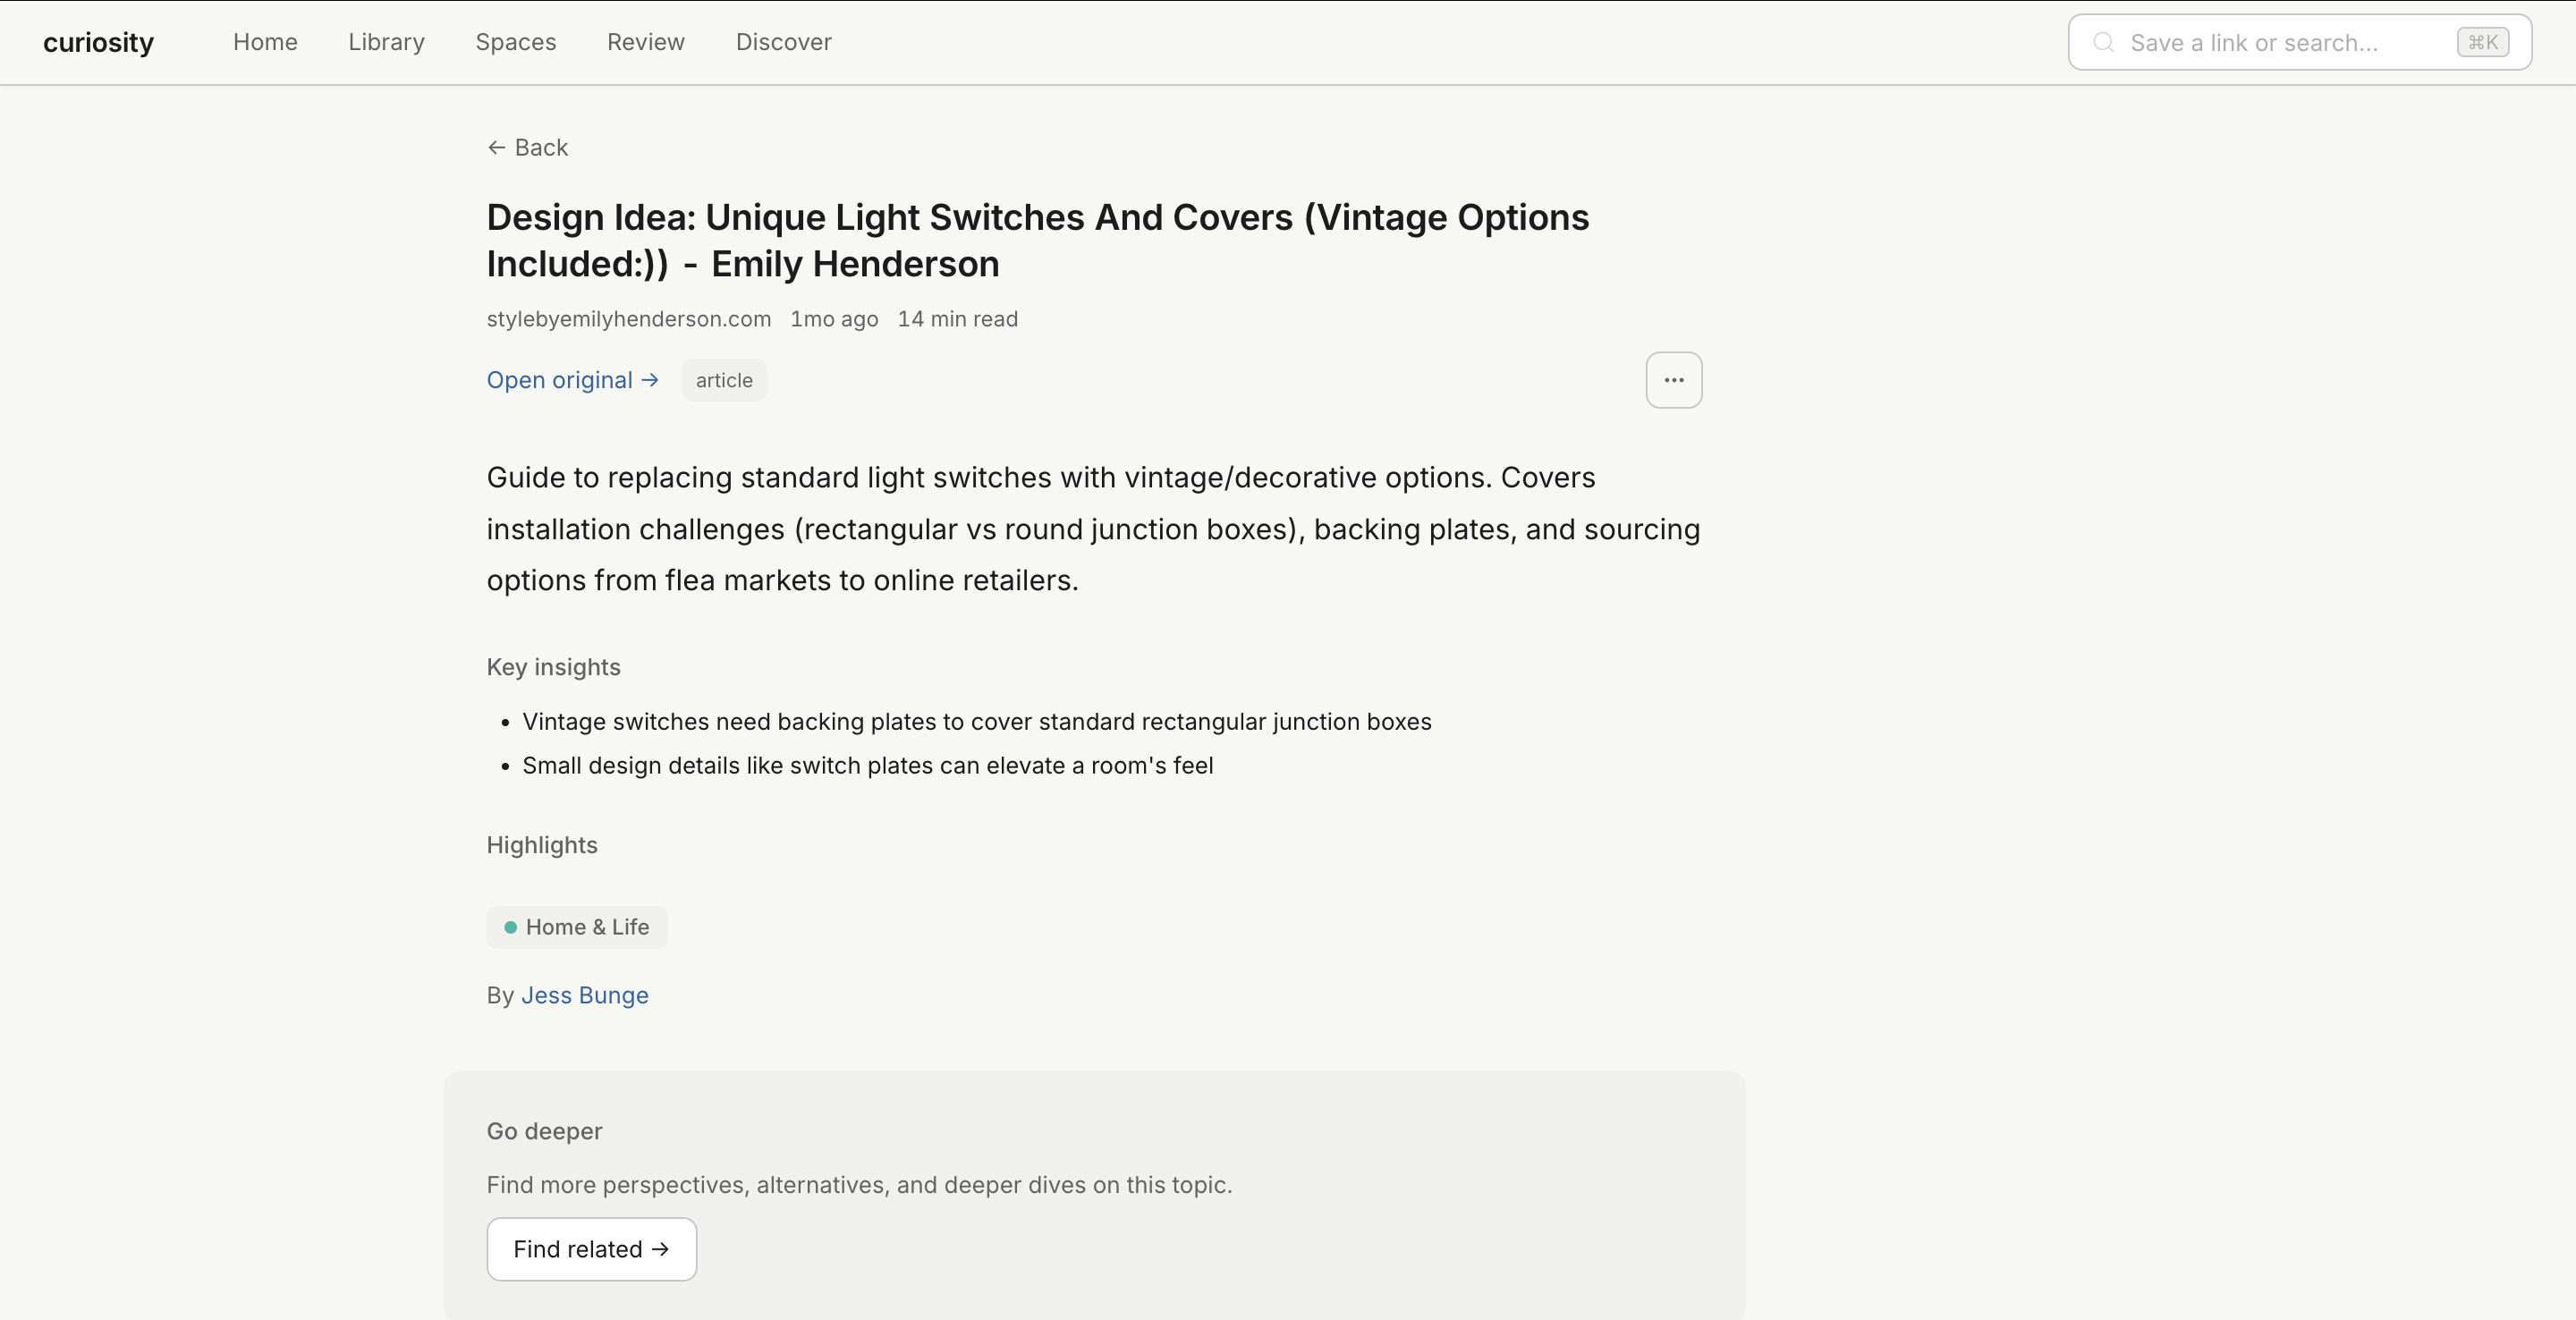Select the article type tag
The height and width of the screenshot is (1320, 2576).
(x=724, y=380)
